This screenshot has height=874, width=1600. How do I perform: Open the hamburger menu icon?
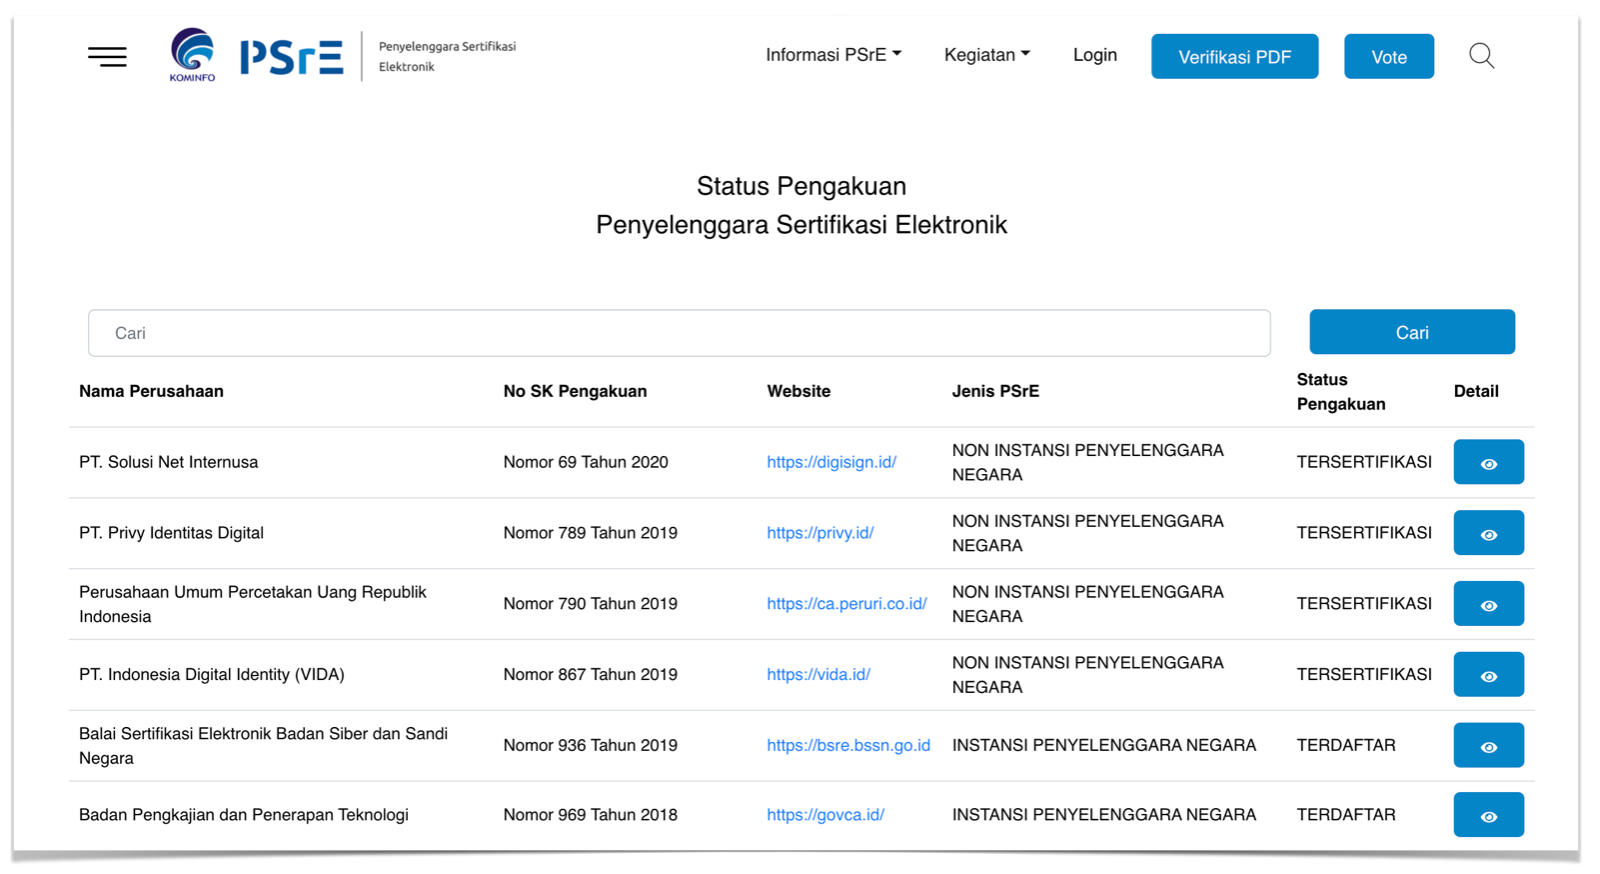[107, 56]
